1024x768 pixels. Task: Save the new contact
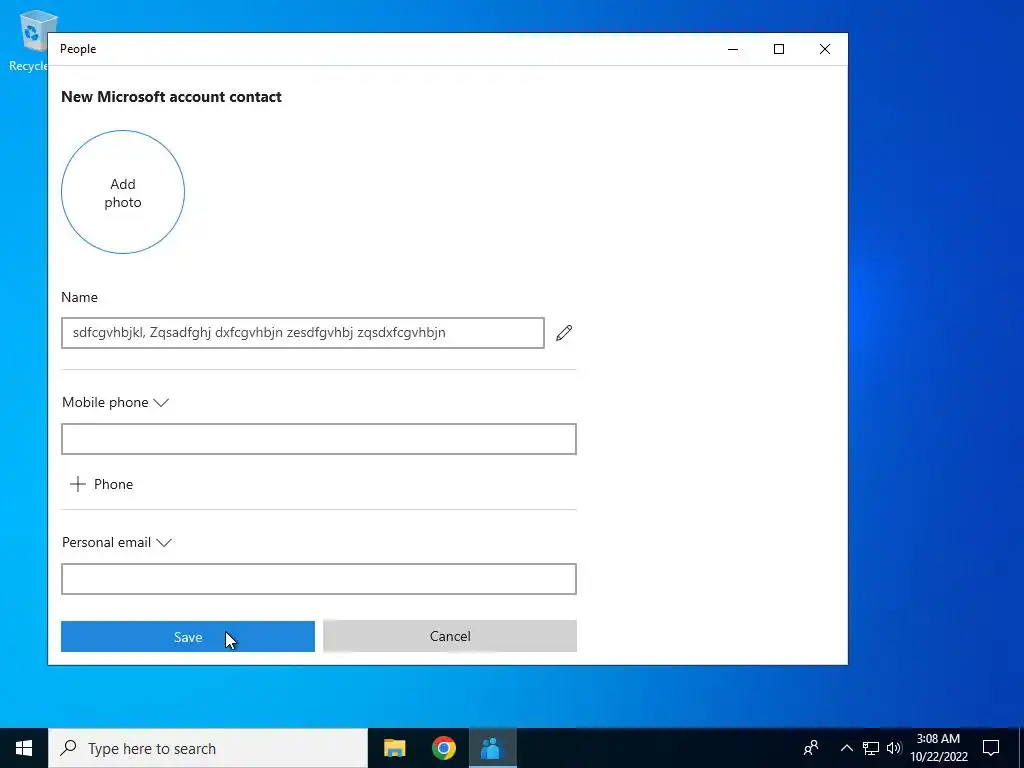(x=188, y=637)
